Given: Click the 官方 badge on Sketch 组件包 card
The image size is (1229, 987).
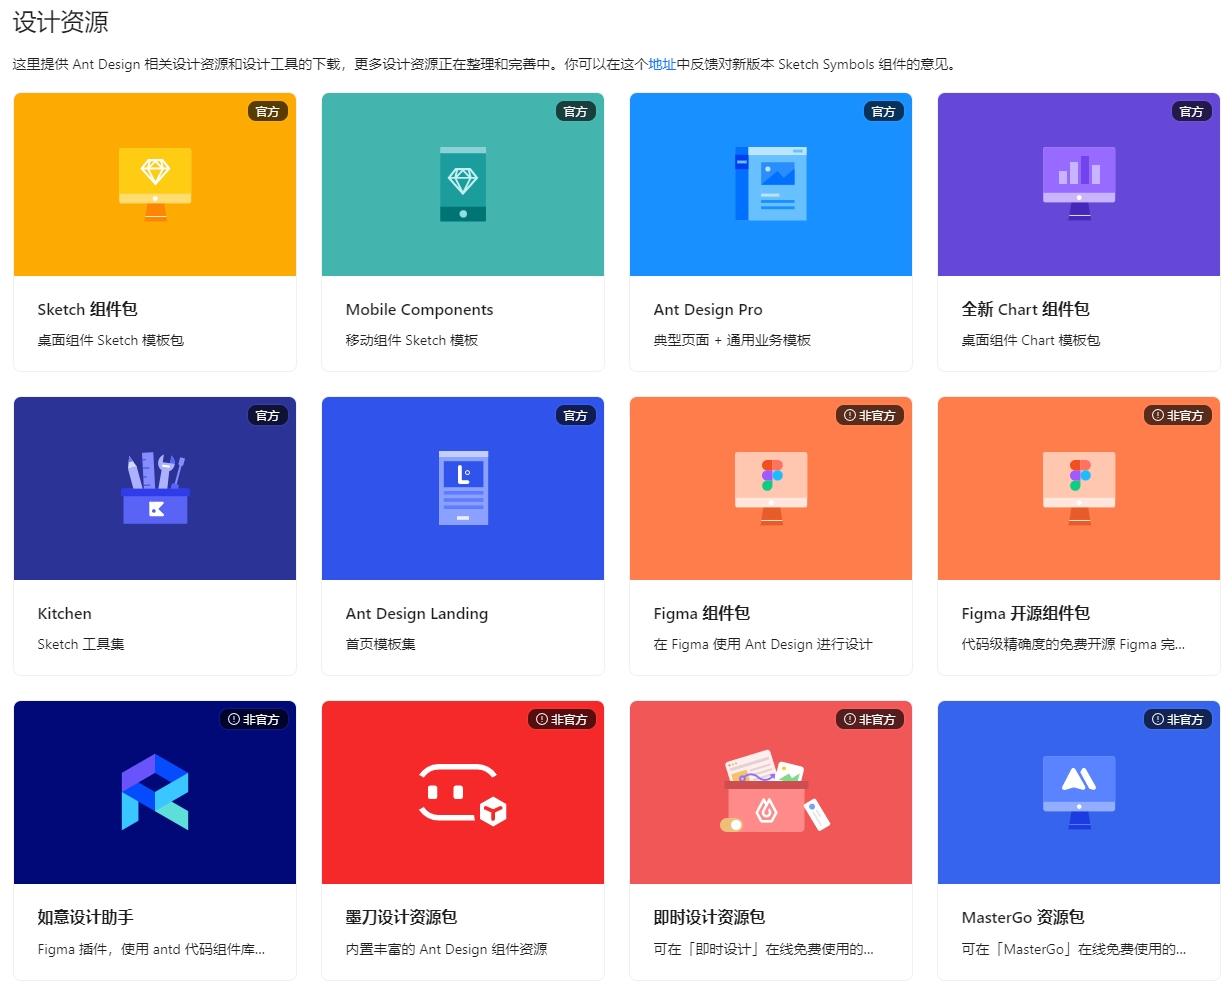Looking at the screenshot, I should [x=268, y=111].
